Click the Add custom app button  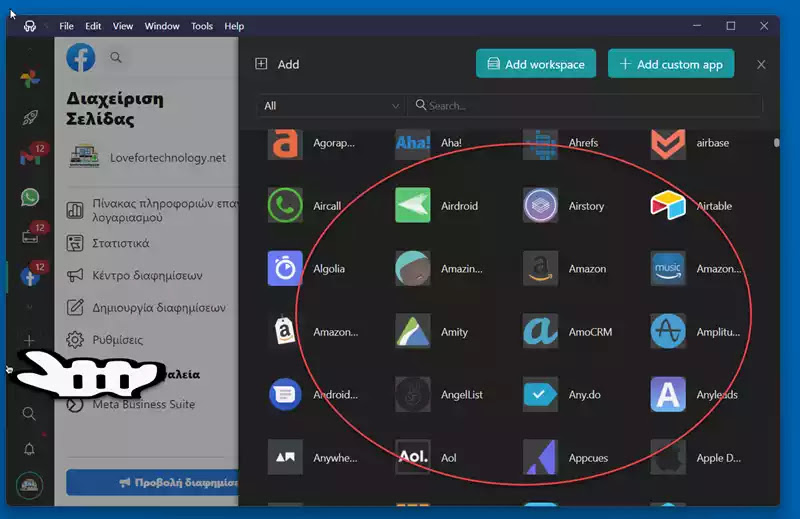click(x=671, y=64)
